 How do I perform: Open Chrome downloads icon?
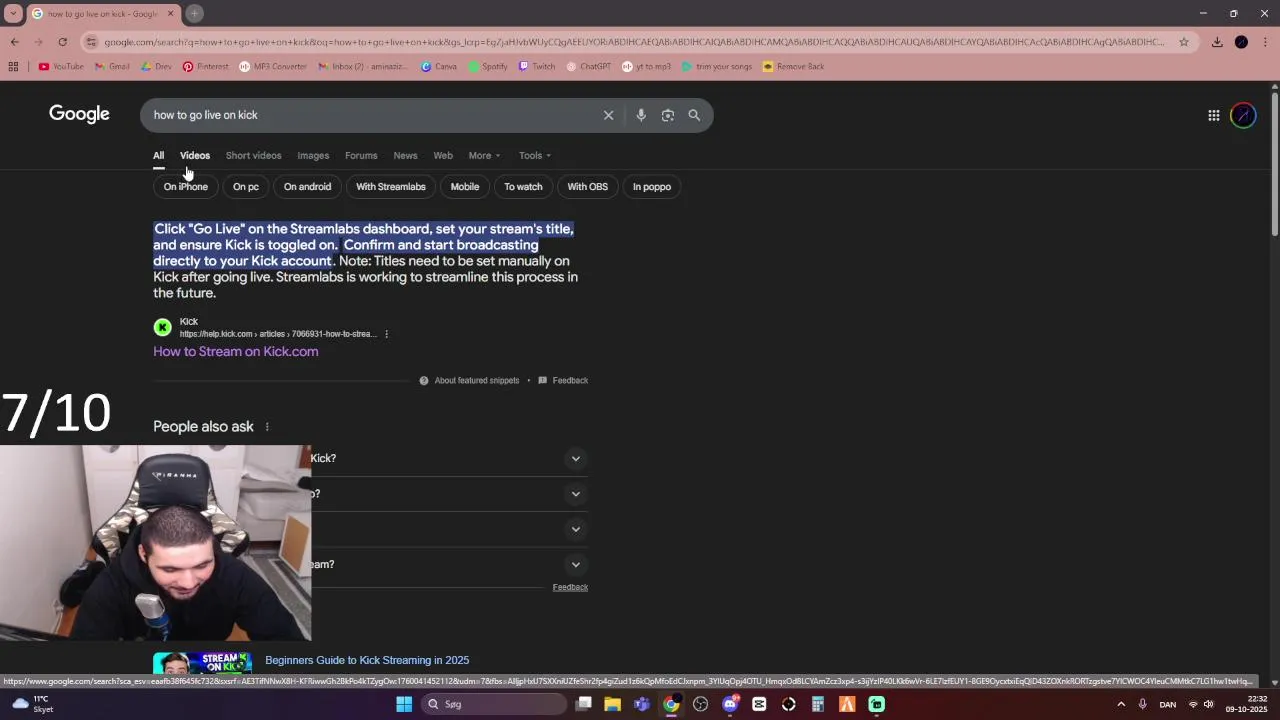(1217, 42)
